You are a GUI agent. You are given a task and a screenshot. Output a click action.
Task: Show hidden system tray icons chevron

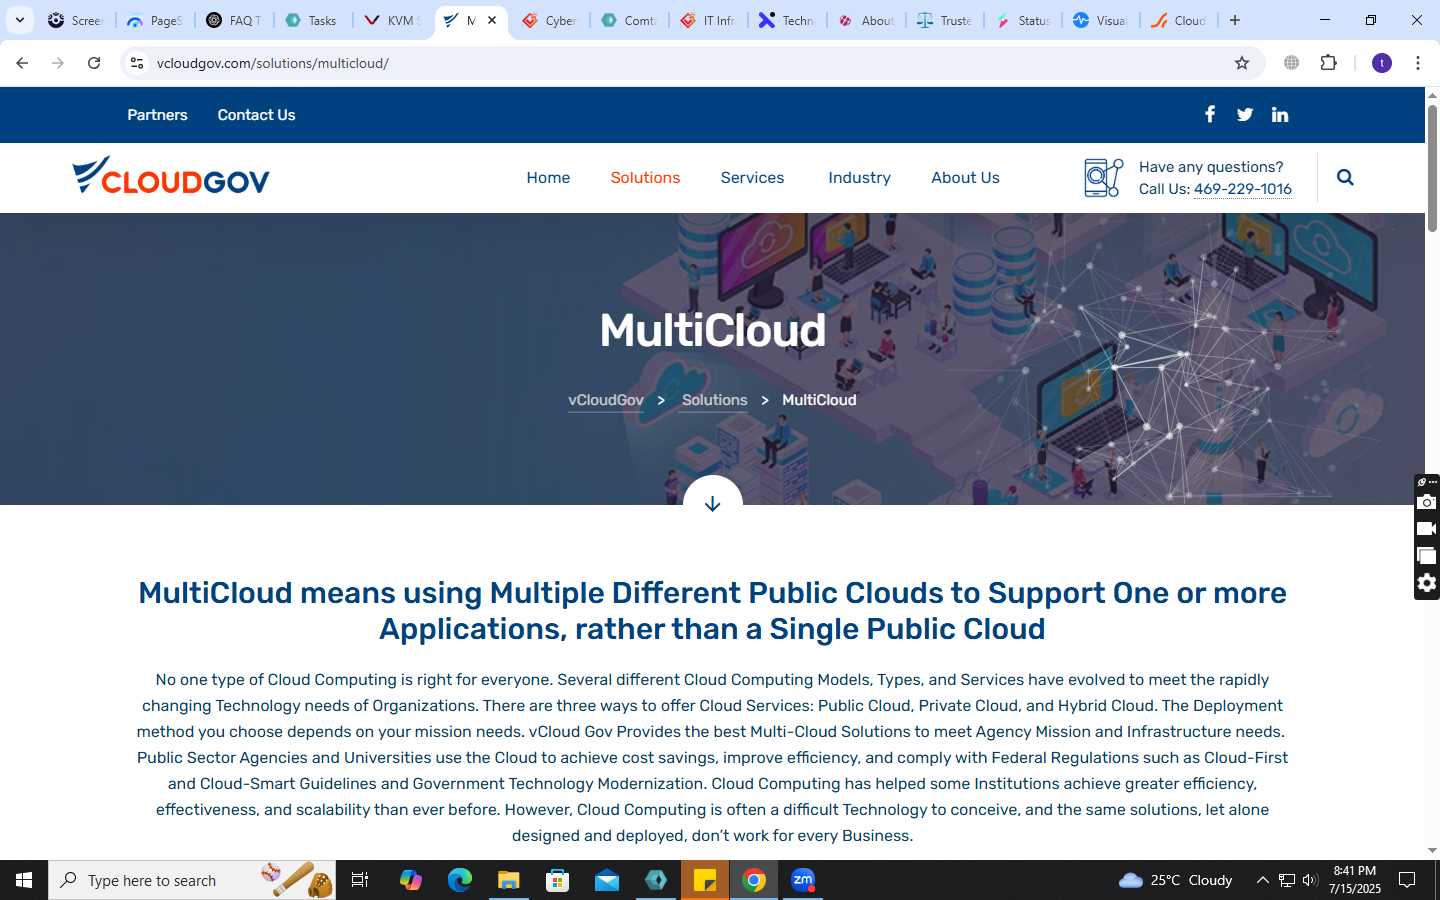click(1262, 880)
